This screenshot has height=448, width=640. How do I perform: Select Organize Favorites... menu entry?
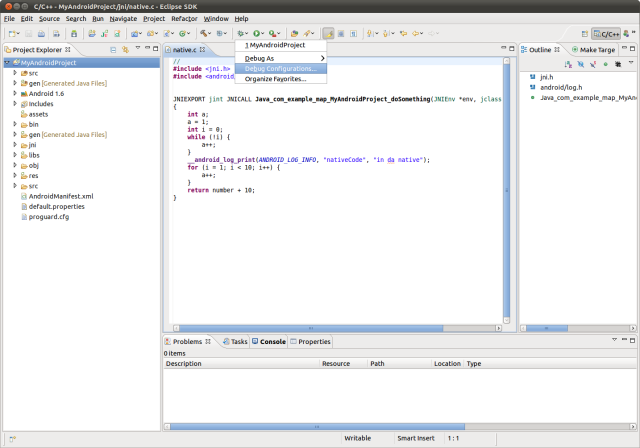(x=275, y=79)
